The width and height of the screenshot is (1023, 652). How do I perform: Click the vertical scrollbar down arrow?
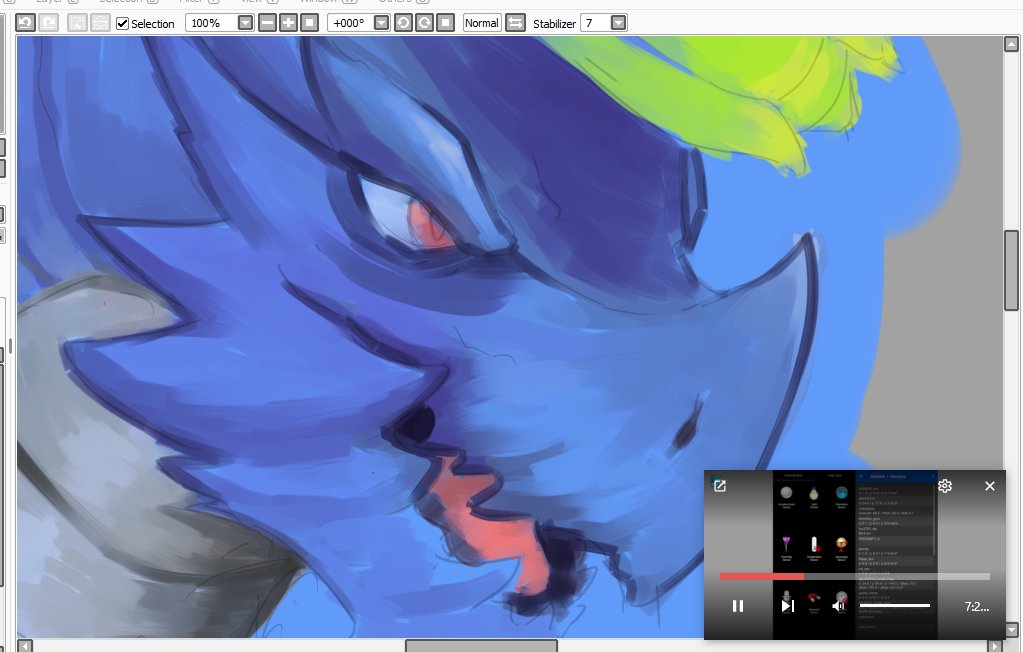point(1012,630)
